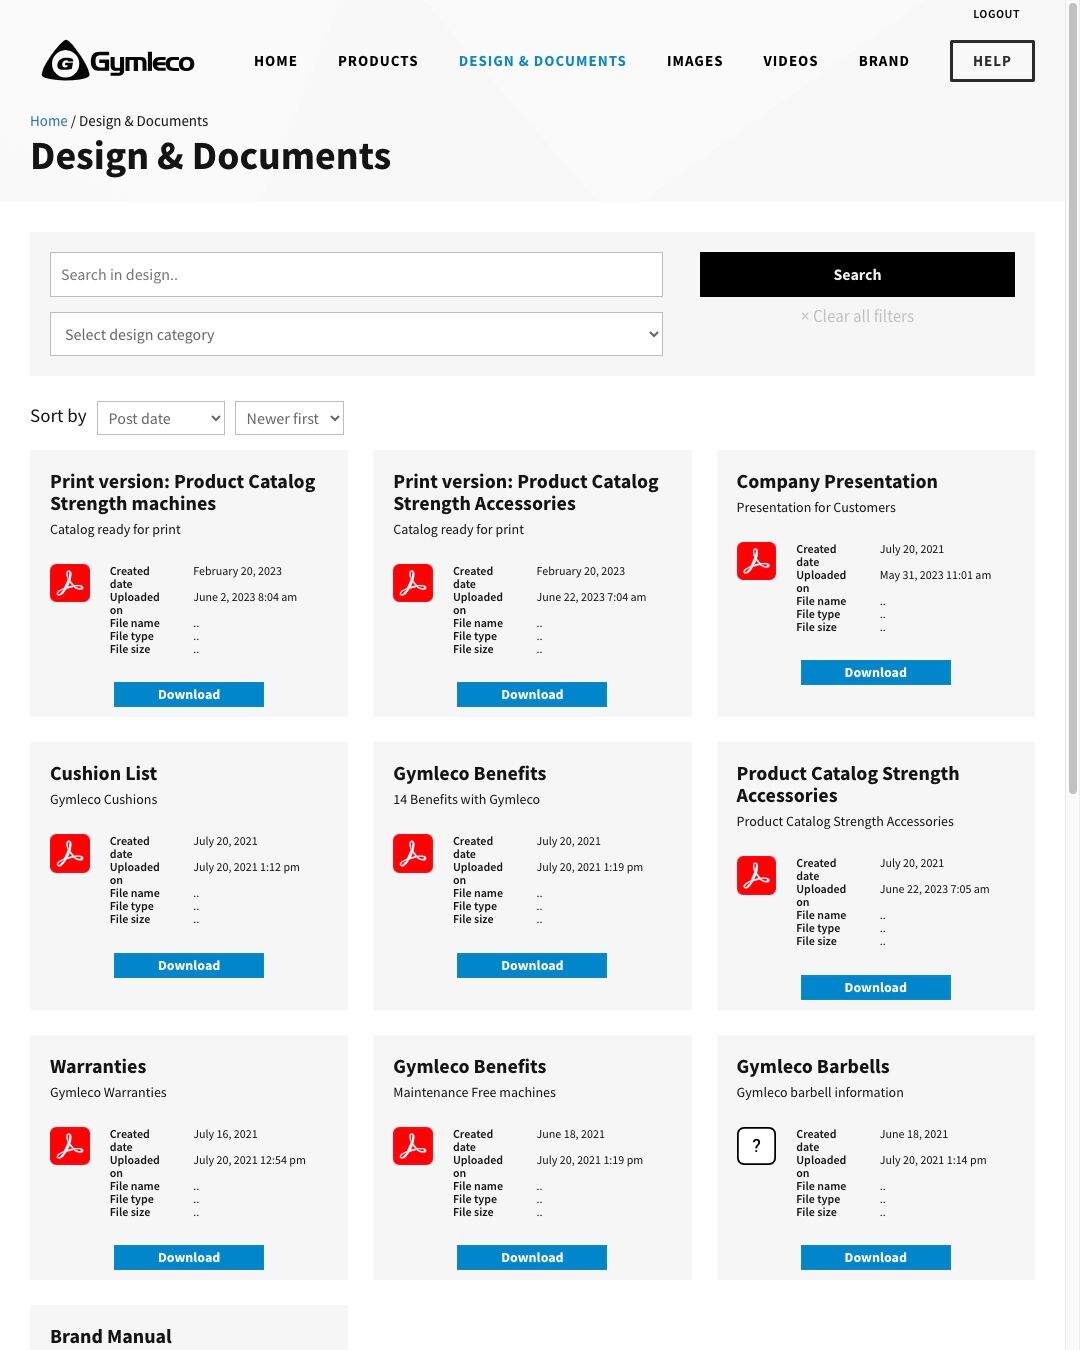The image size is (1080, 1350).
Task: Open PDF icon for Print version Strength machines
Action: [70, 583]
